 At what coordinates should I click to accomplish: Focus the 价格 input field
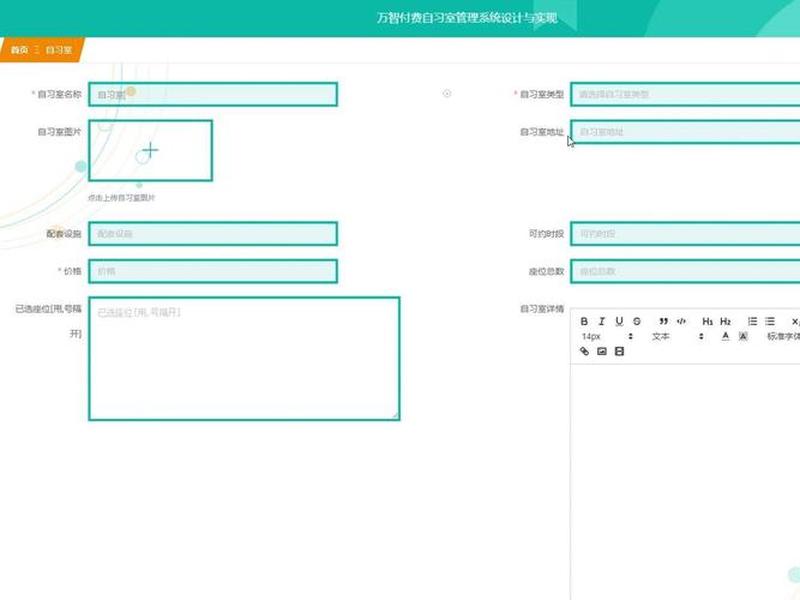(x=213, y=271)
